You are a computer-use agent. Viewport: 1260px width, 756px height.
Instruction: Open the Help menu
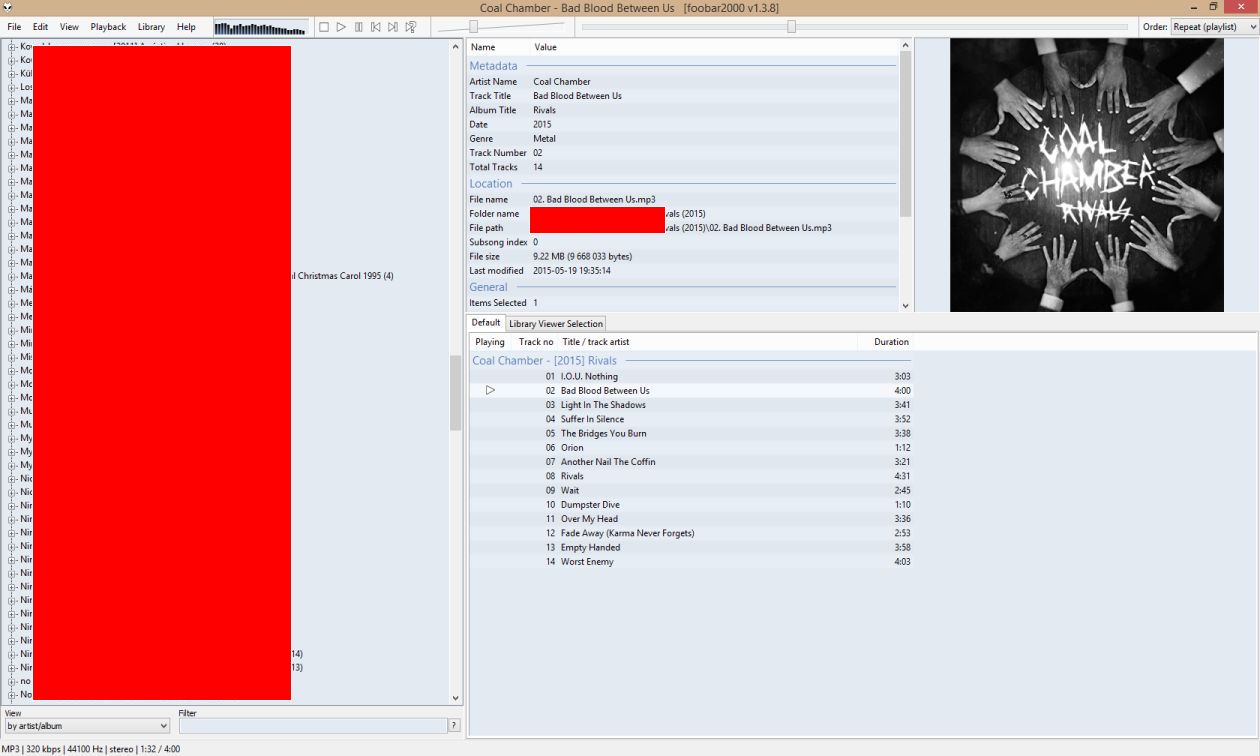(186, 27)
